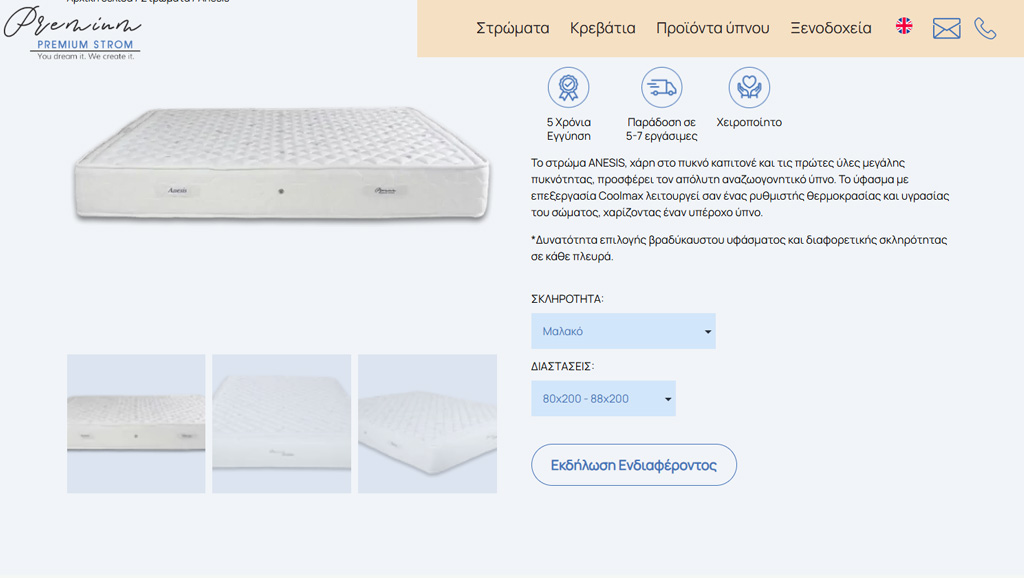Open the Κρεβάτια menu

click(602, 28)
